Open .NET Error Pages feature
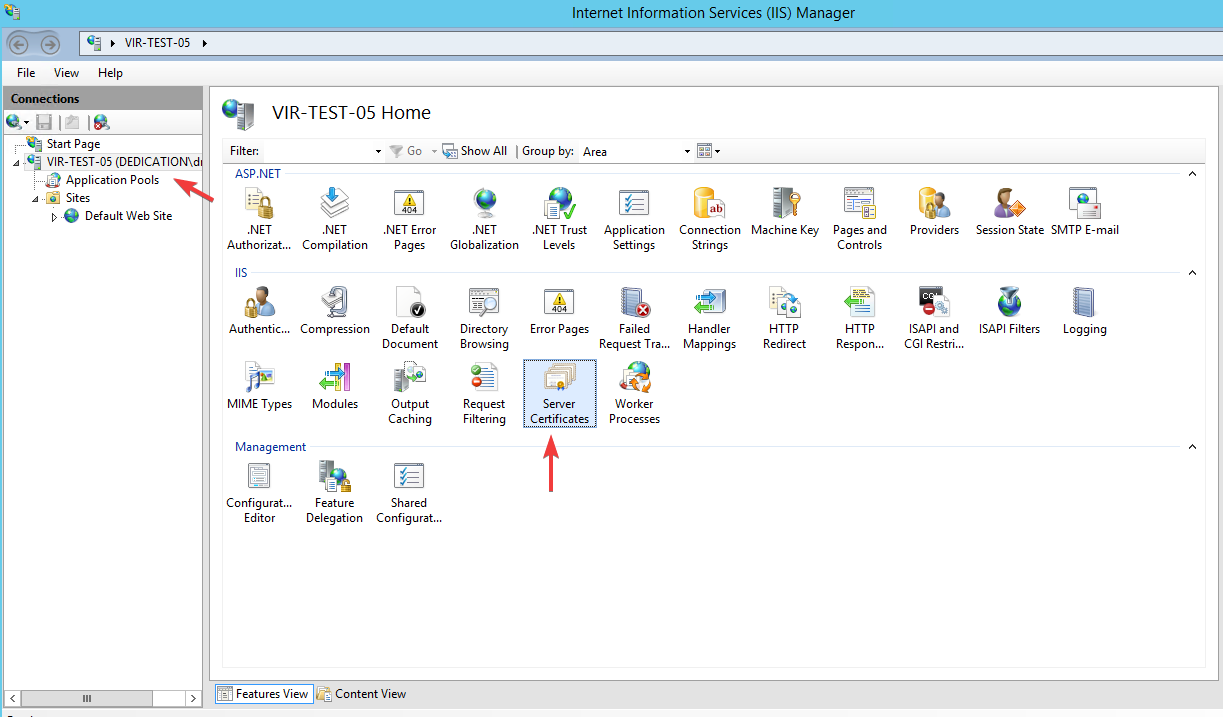The width and height of the screenshot is (1223, 717). click(x=409, y=220)
